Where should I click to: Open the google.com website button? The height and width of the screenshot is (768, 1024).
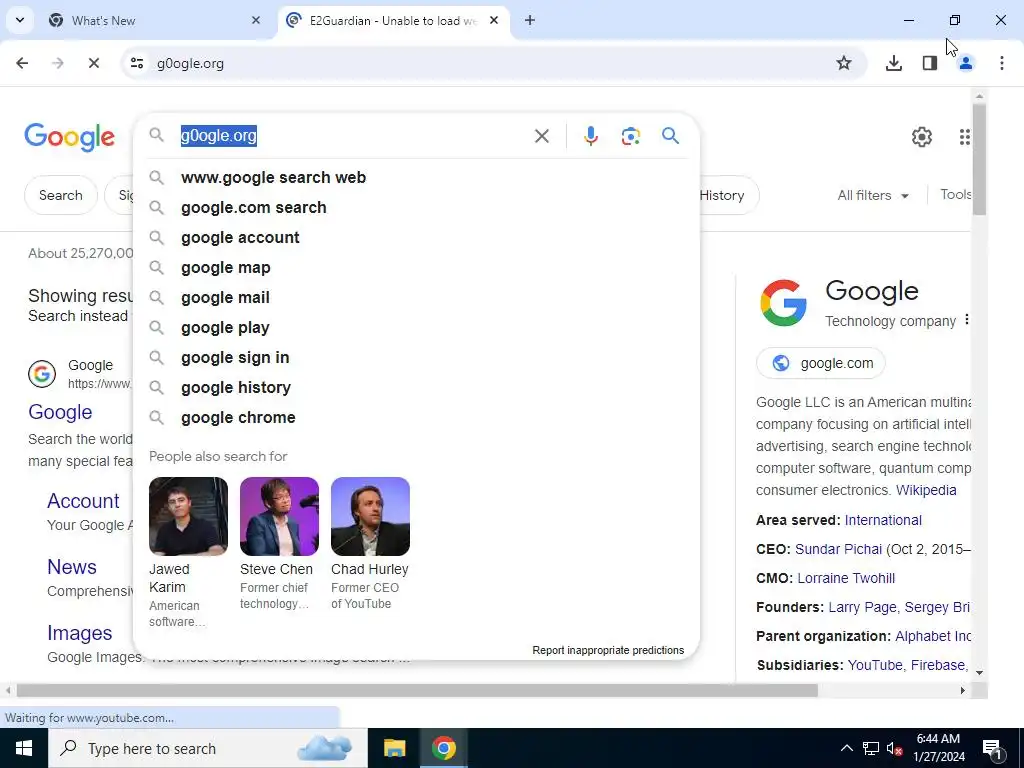821,363
